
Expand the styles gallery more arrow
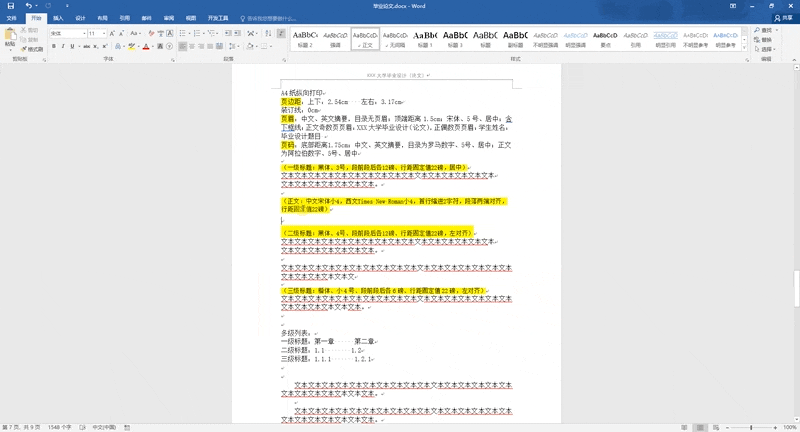tap(744, 48)
